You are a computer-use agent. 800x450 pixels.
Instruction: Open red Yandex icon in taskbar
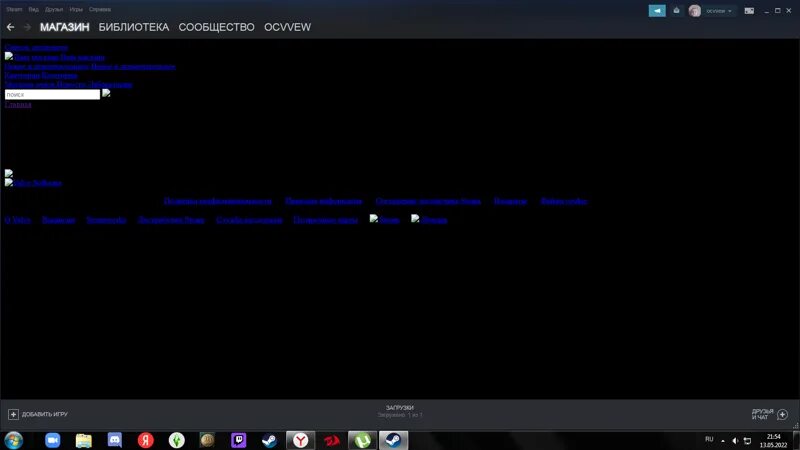pos(146,440)
